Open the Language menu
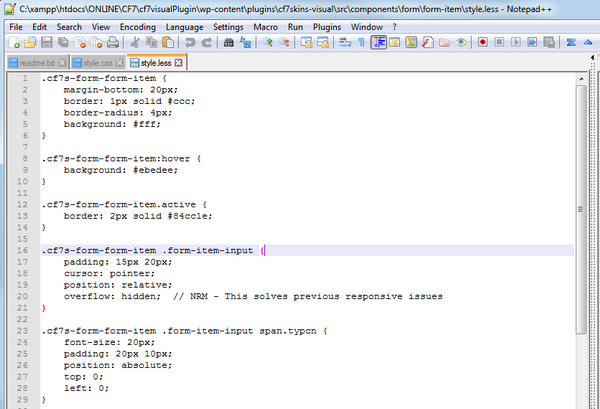600x409 pixels. tap(185, 25)
